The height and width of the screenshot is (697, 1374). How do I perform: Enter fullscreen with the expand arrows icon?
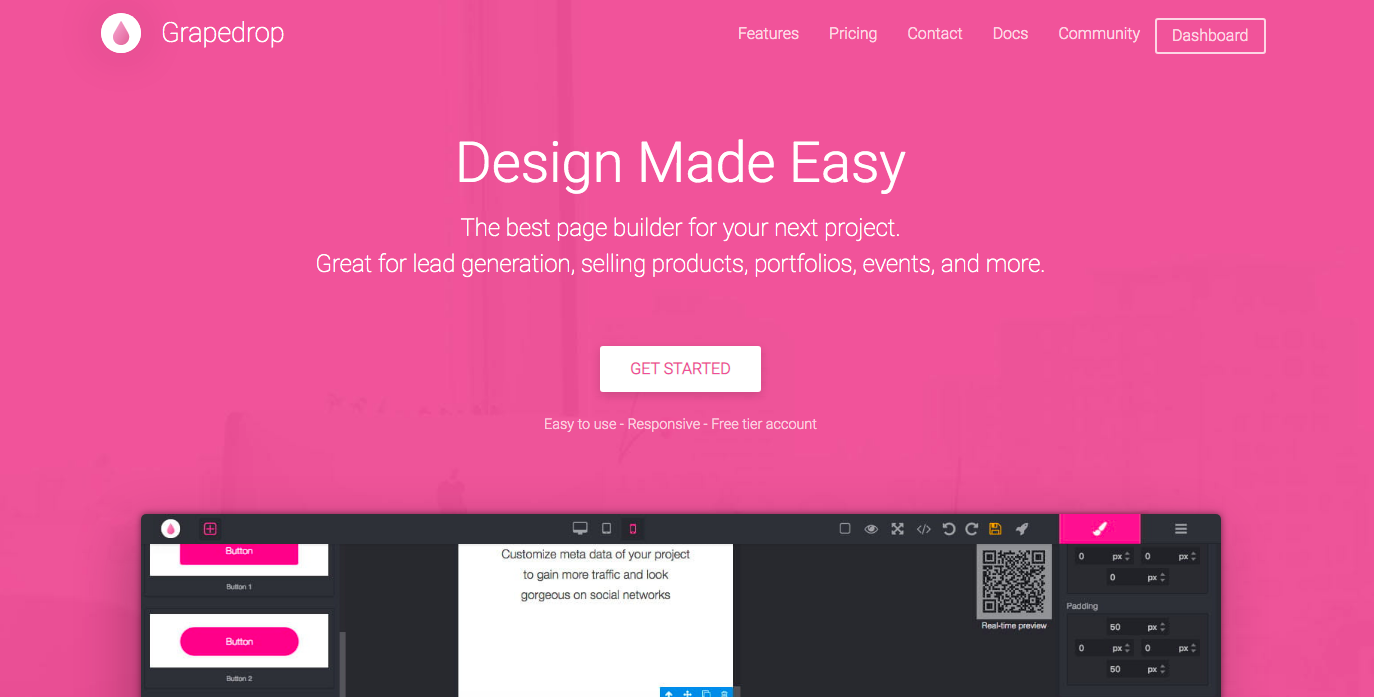click(x=897, y=529)
